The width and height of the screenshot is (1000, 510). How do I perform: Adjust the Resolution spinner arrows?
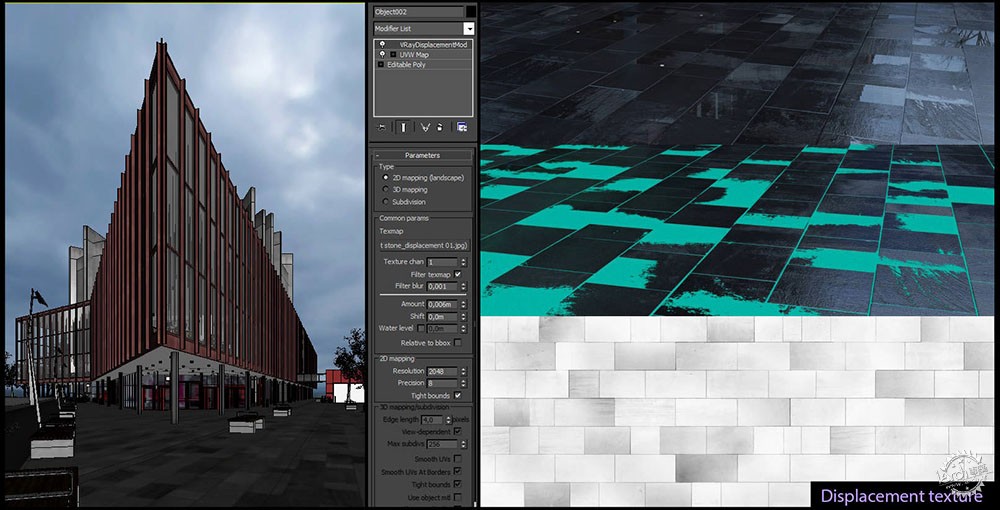coord(464,371)
